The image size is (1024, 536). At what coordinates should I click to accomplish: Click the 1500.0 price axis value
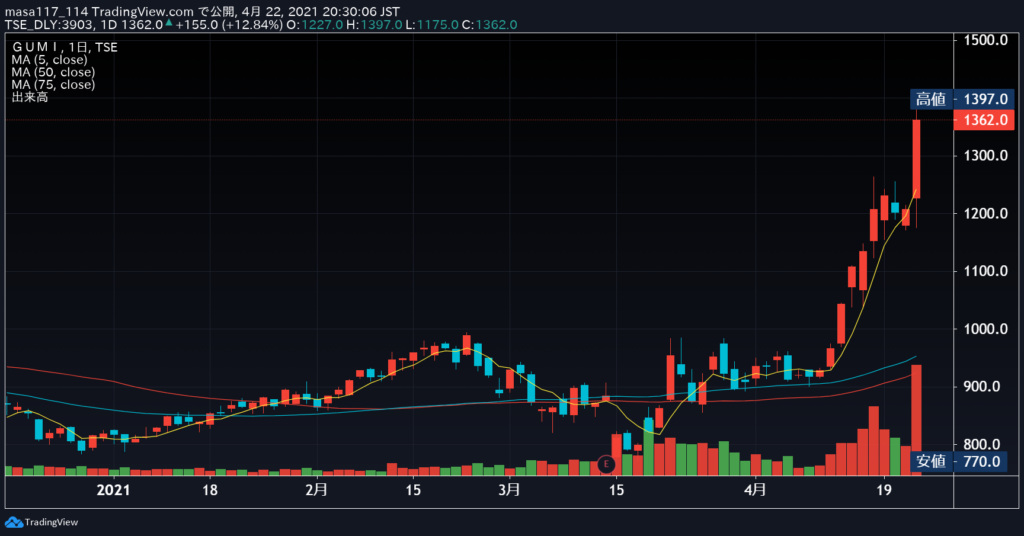(985, 40)
